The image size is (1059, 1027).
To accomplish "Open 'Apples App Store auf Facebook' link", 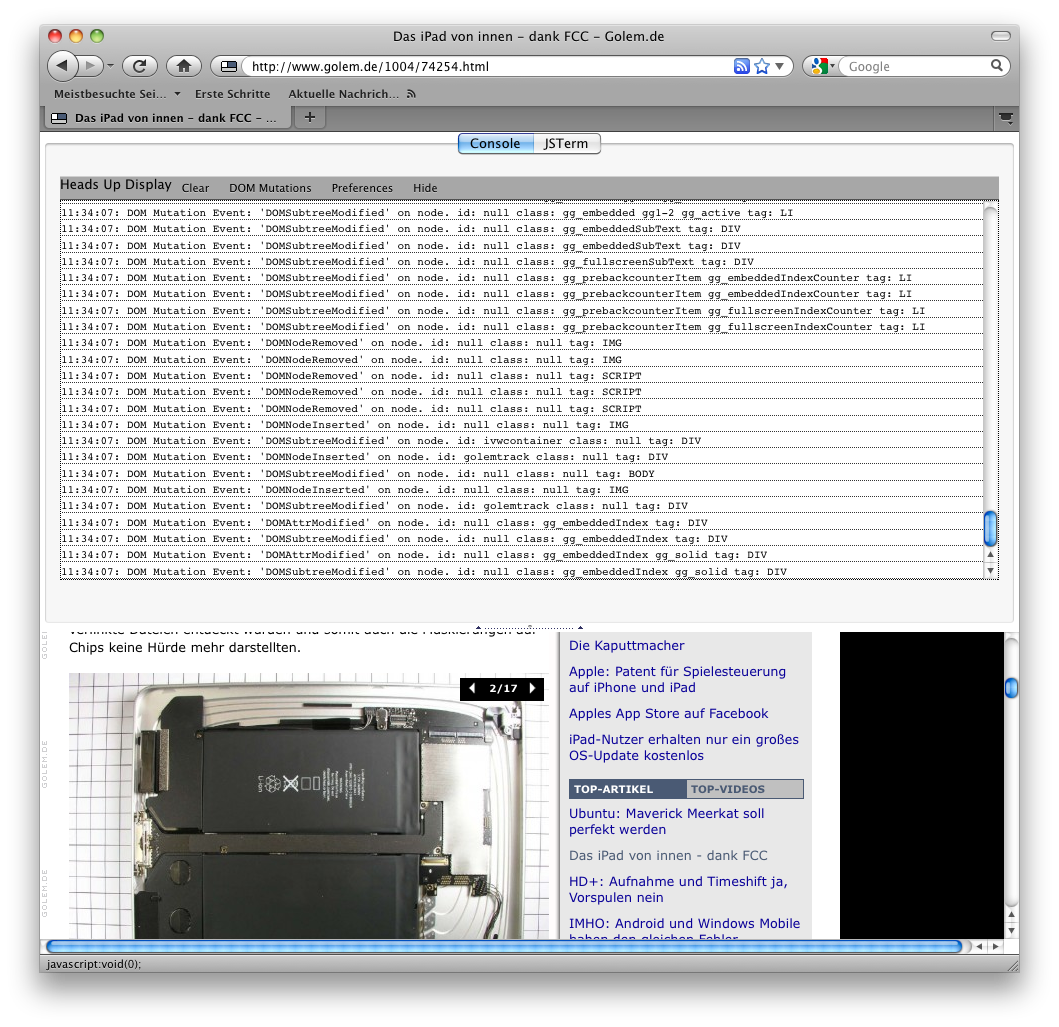I will [668, 714].
